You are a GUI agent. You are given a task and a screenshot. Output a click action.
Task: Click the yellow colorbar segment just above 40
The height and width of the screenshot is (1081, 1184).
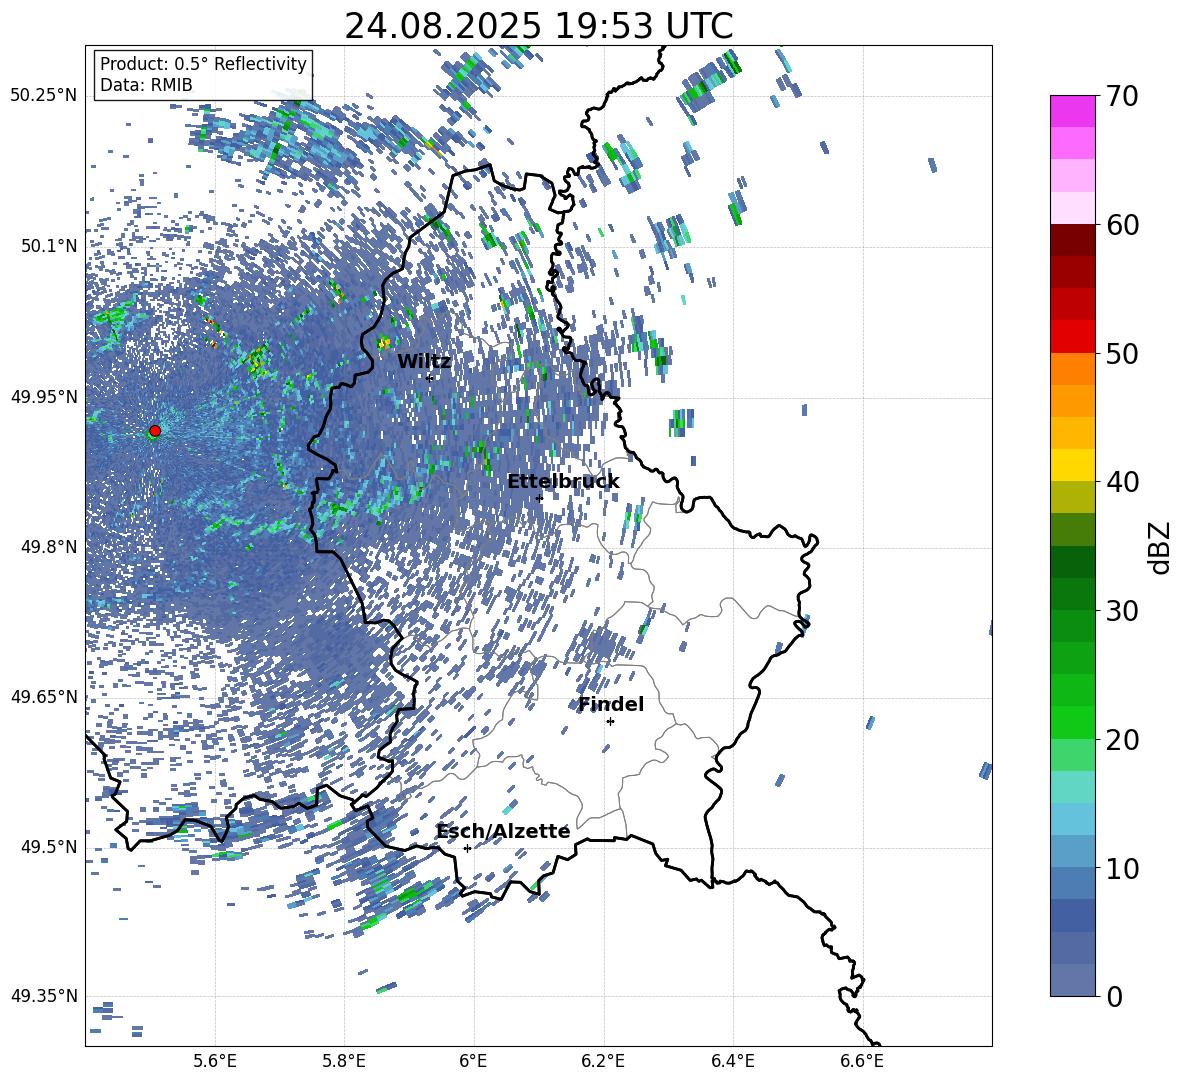coord(1072,465)
